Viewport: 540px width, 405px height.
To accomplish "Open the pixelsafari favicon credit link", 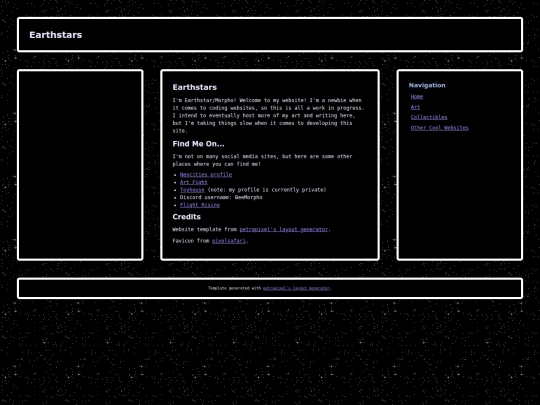I will 229,241.
